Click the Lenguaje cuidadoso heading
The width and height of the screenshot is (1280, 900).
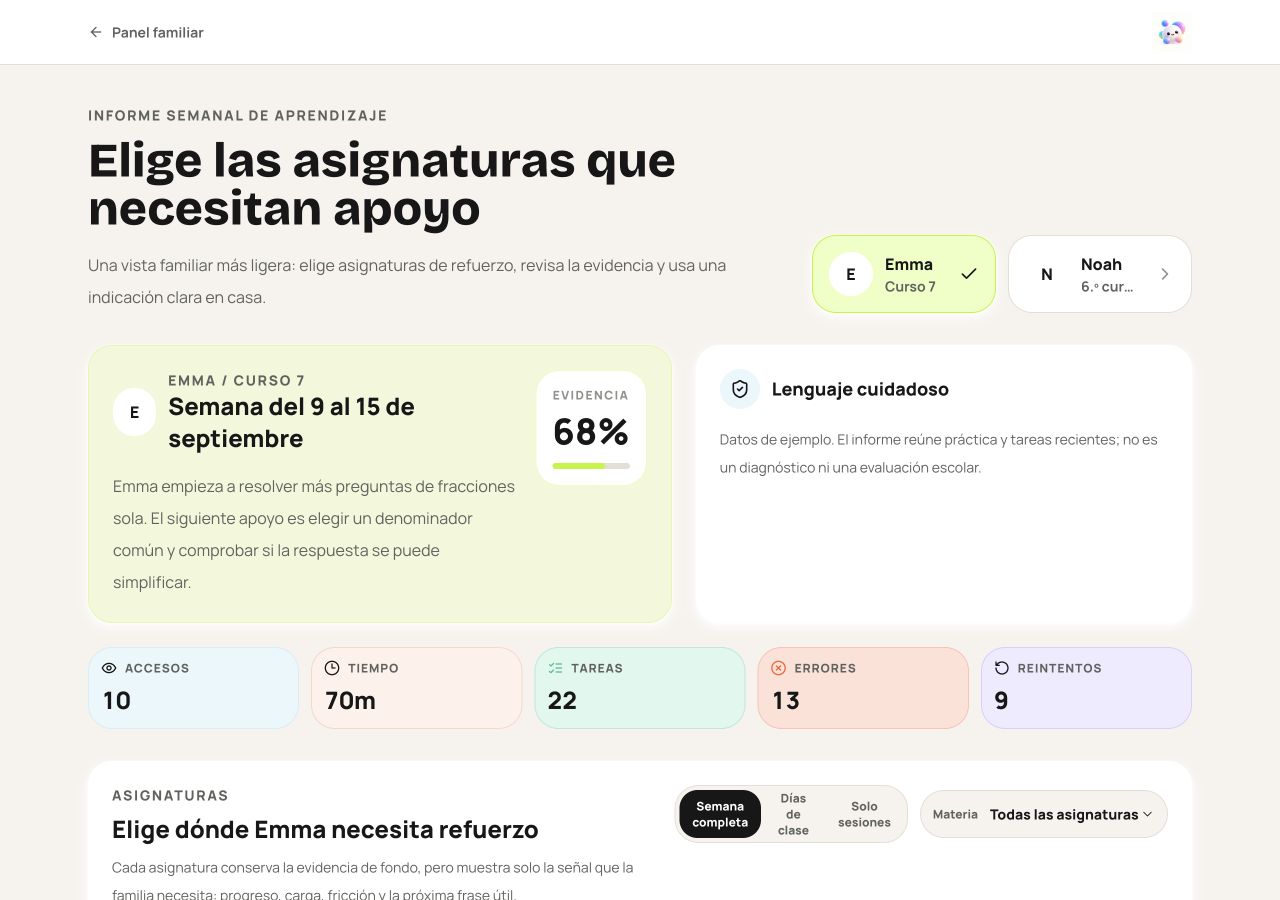pyautogui.click(x=860, y=389)
